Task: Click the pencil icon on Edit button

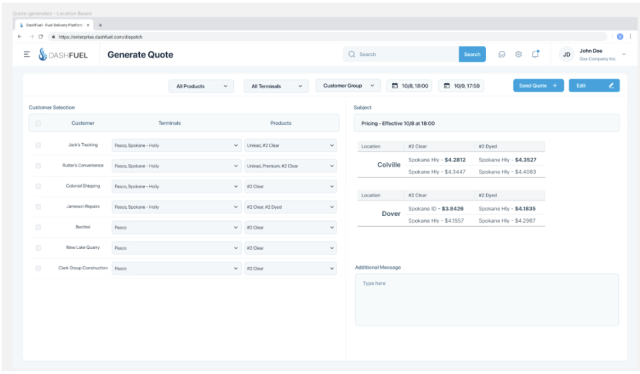Action: coord(611,86)
